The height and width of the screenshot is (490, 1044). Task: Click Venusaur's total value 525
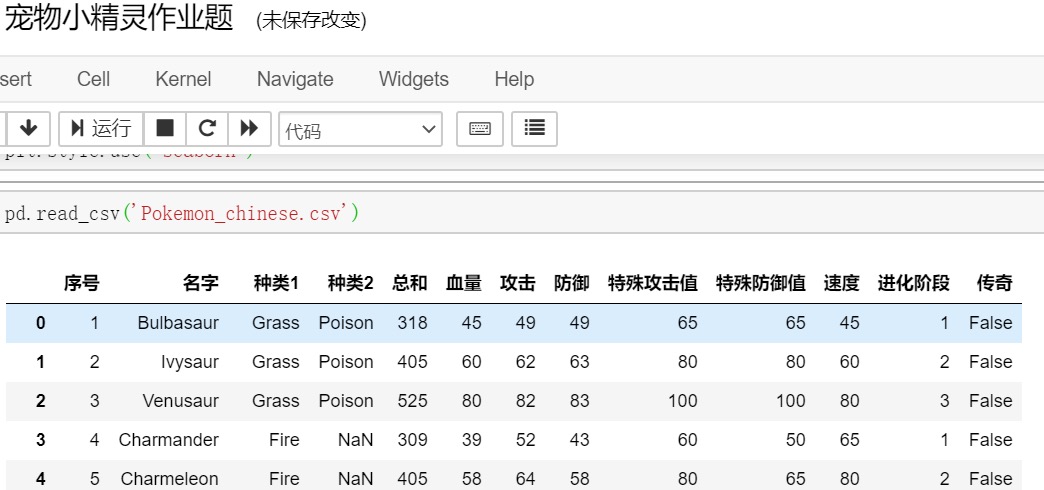click(412, 401)
